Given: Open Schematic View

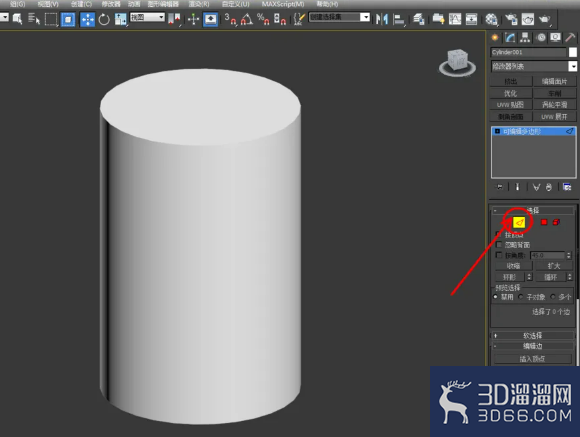Looking at the screenshot, I should point(471,19).
